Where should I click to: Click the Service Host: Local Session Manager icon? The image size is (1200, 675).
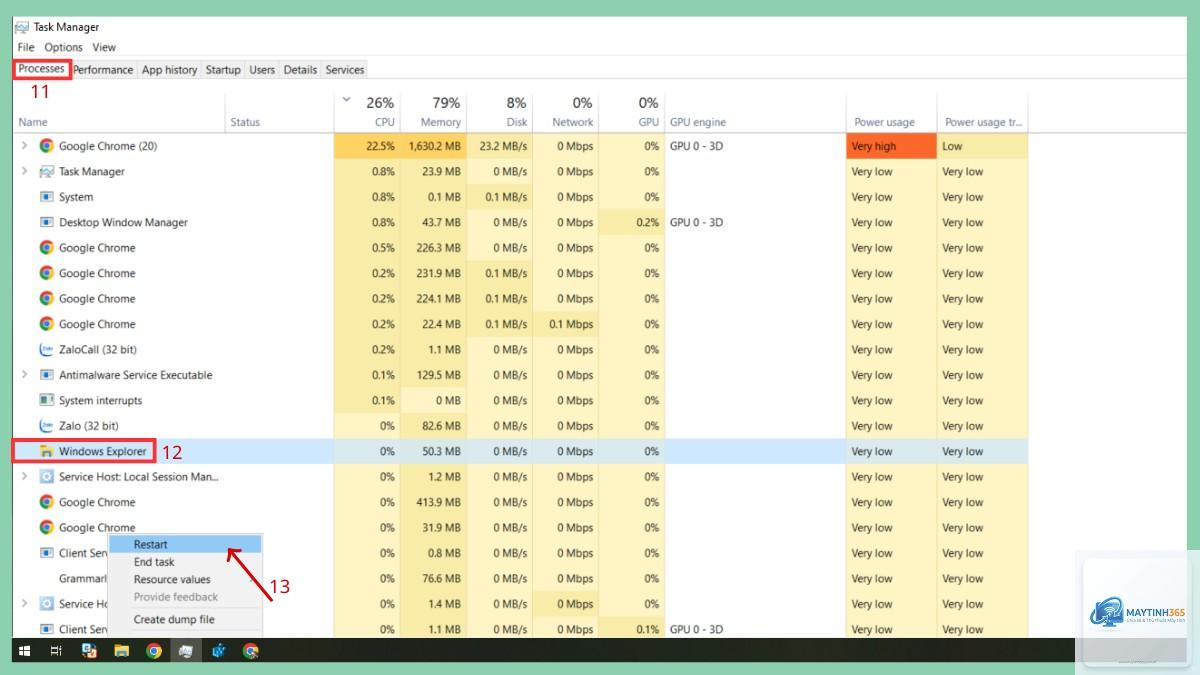pyautogui.click(x=46, y=477)
